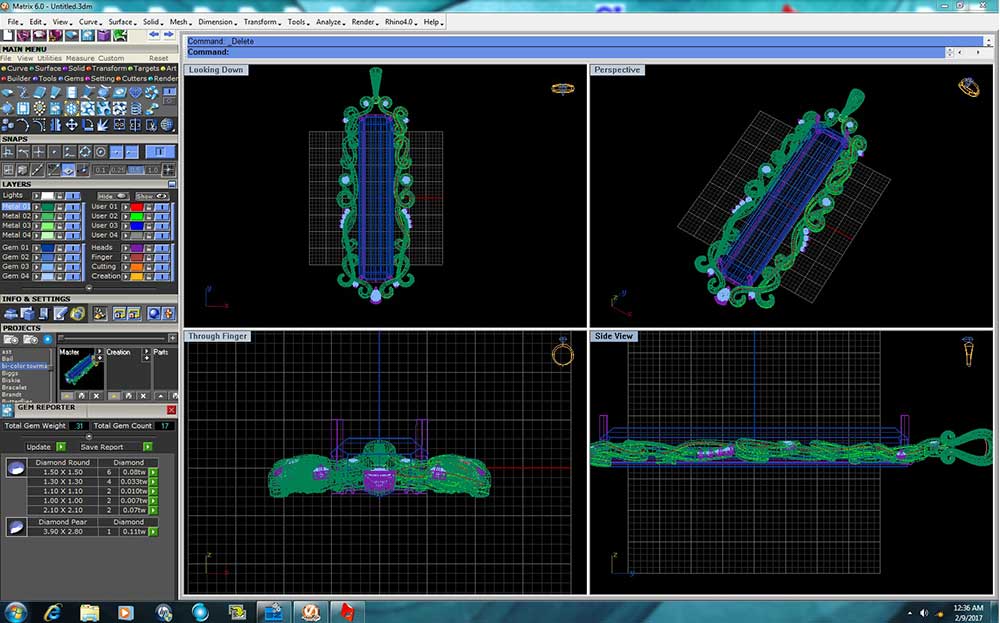
Task: Click the Show layers button
Action: coord(152,196)
